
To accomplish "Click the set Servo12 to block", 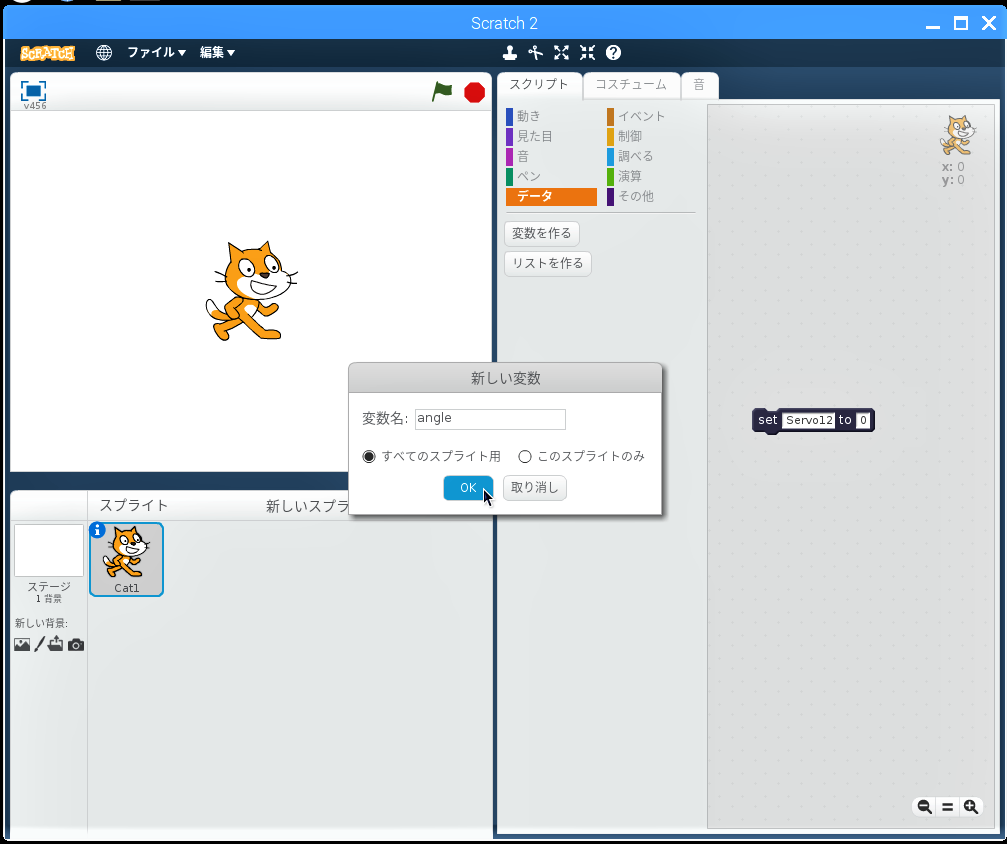I will coord(767,420).
